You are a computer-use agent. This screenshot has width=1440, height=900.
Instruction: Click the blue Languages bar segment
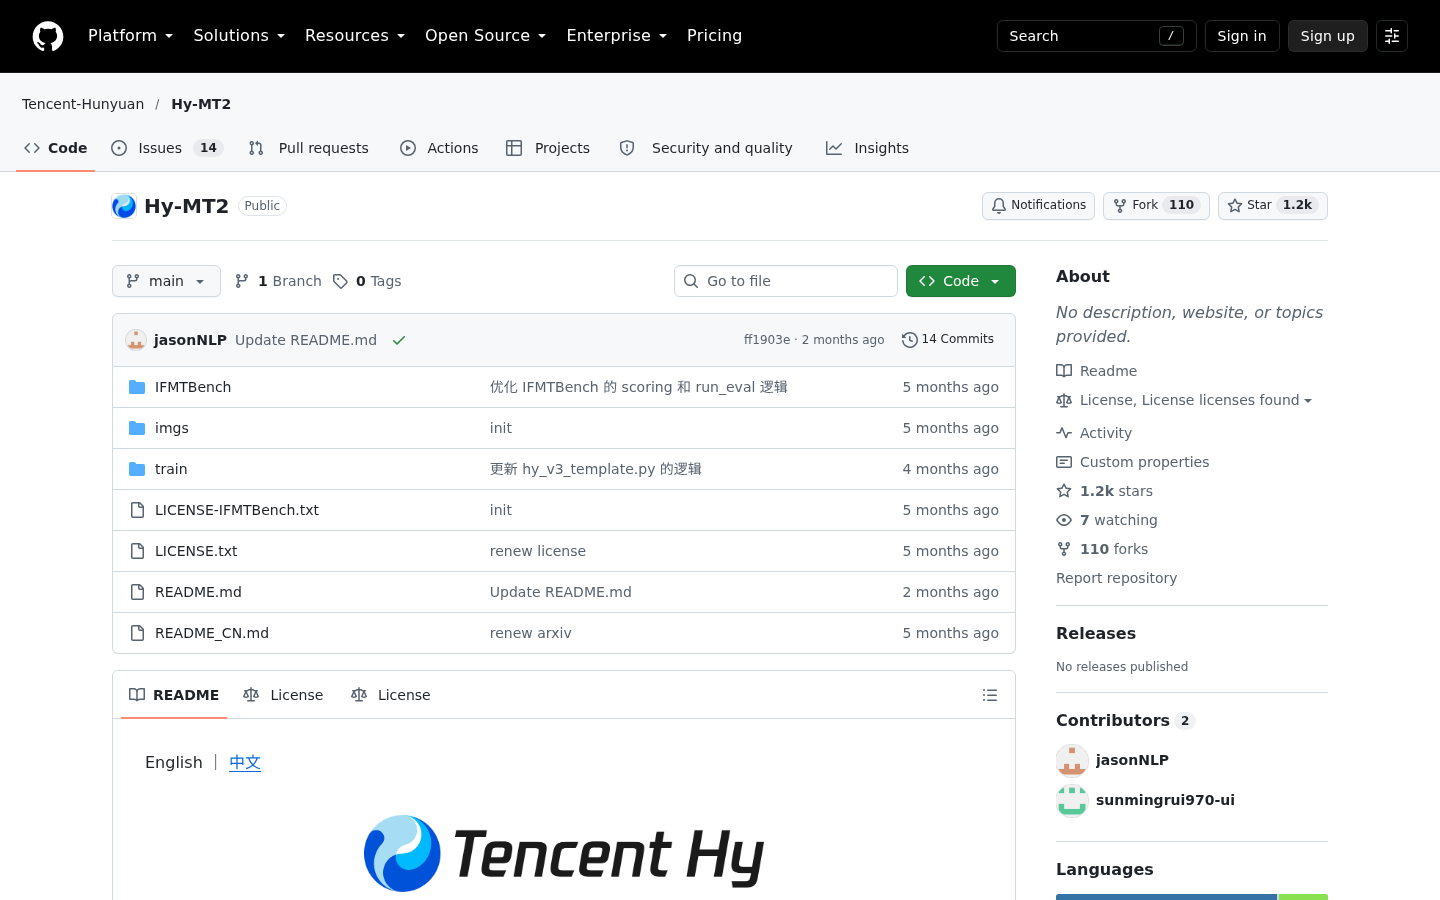[1166, 897]
